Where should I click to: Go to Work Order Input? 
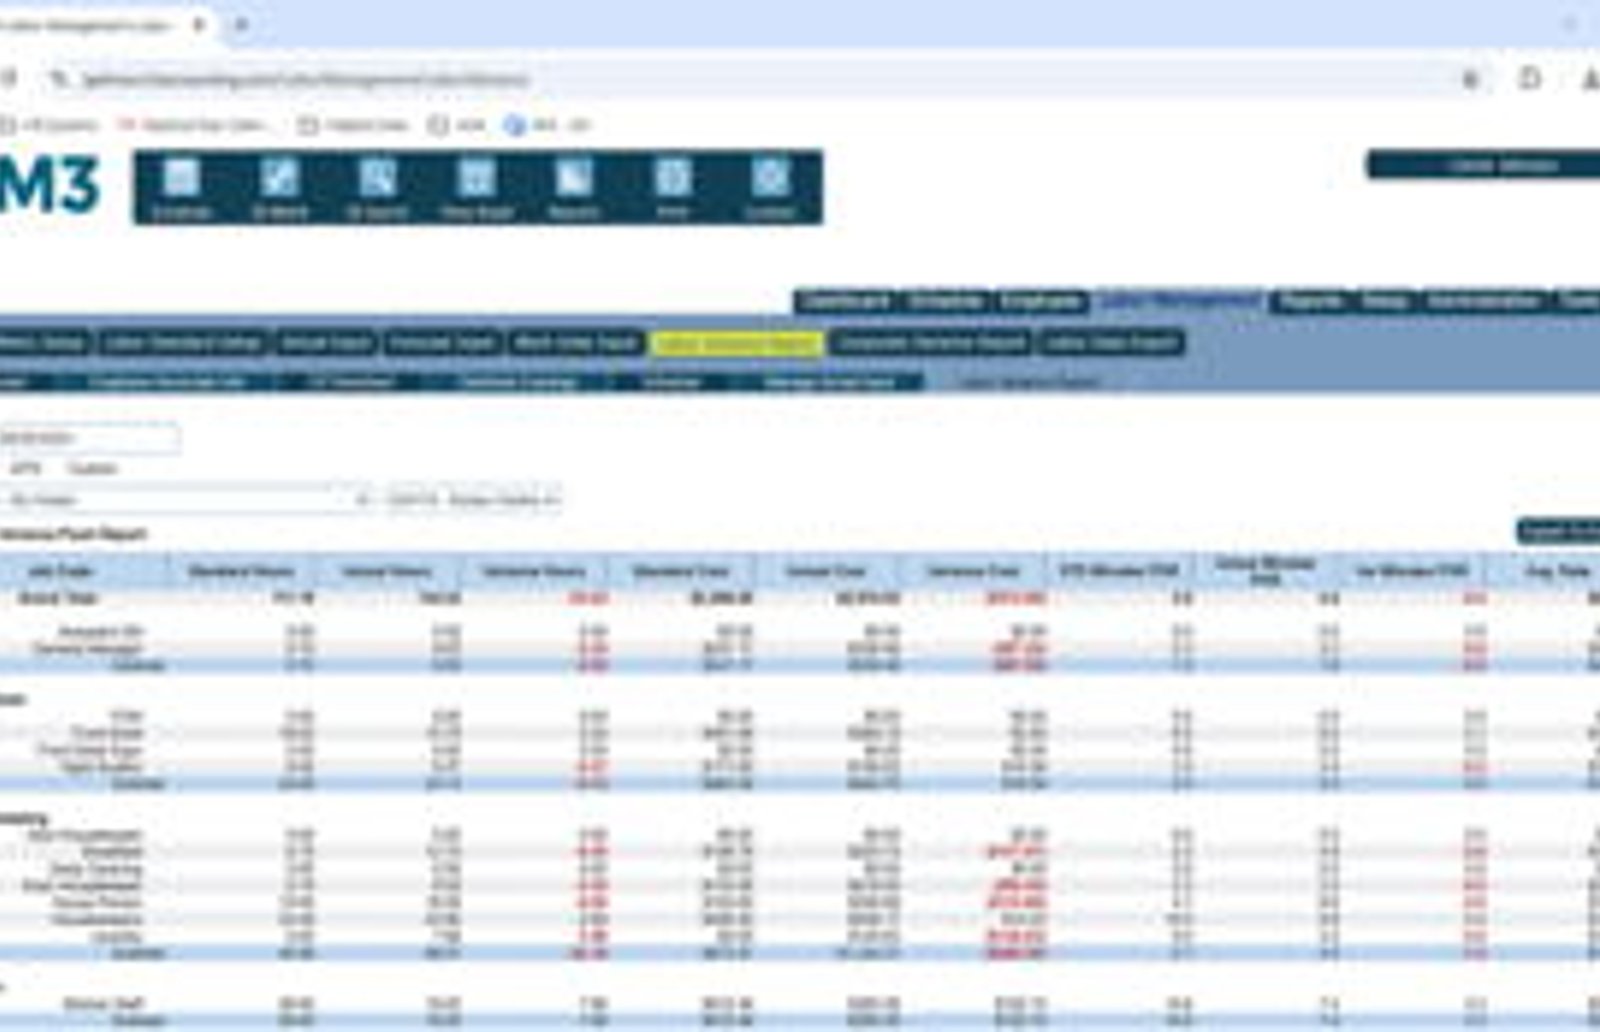click(576, 343)
